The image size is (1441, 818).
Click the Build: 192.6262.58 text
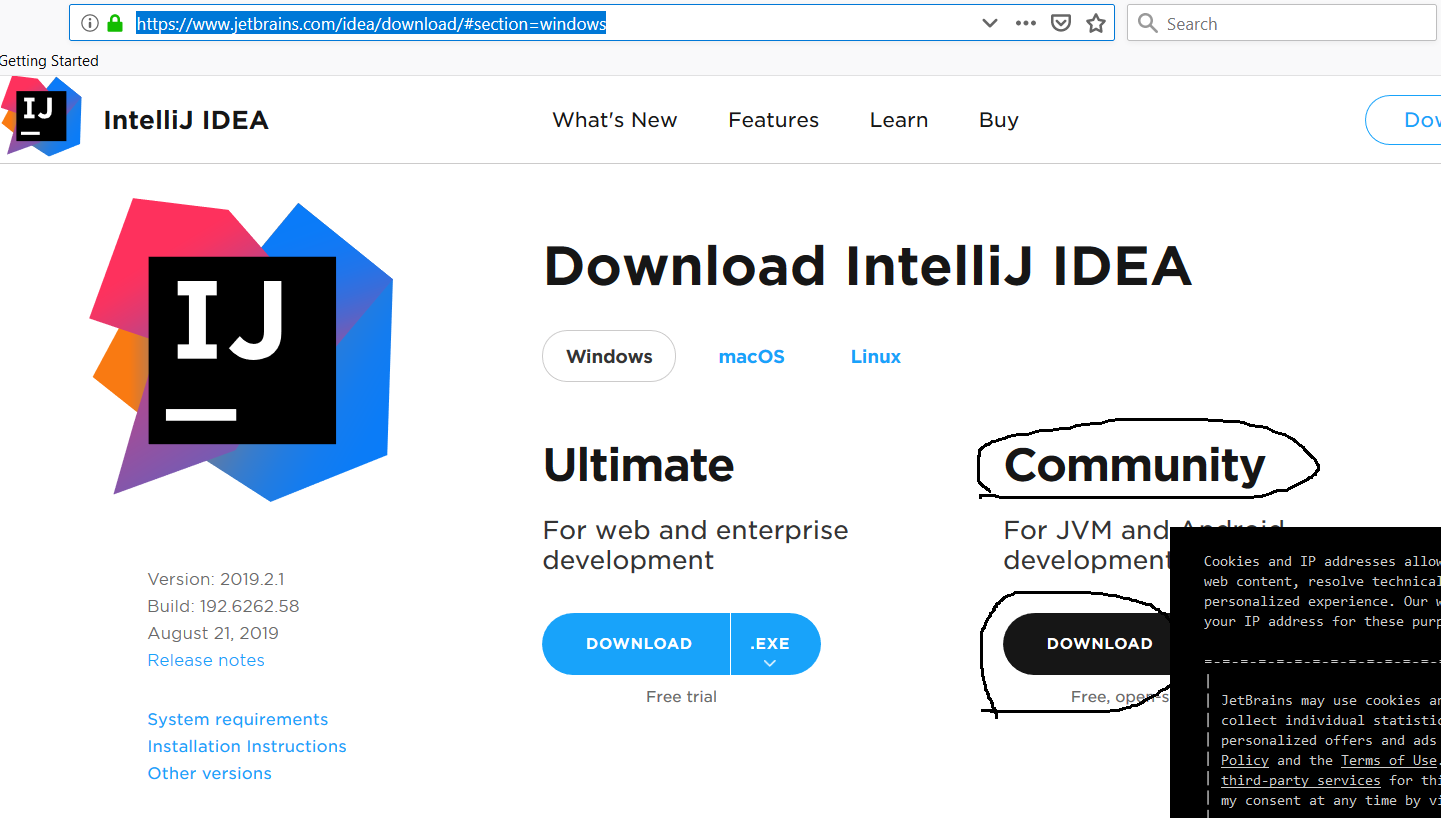point(223,606)
